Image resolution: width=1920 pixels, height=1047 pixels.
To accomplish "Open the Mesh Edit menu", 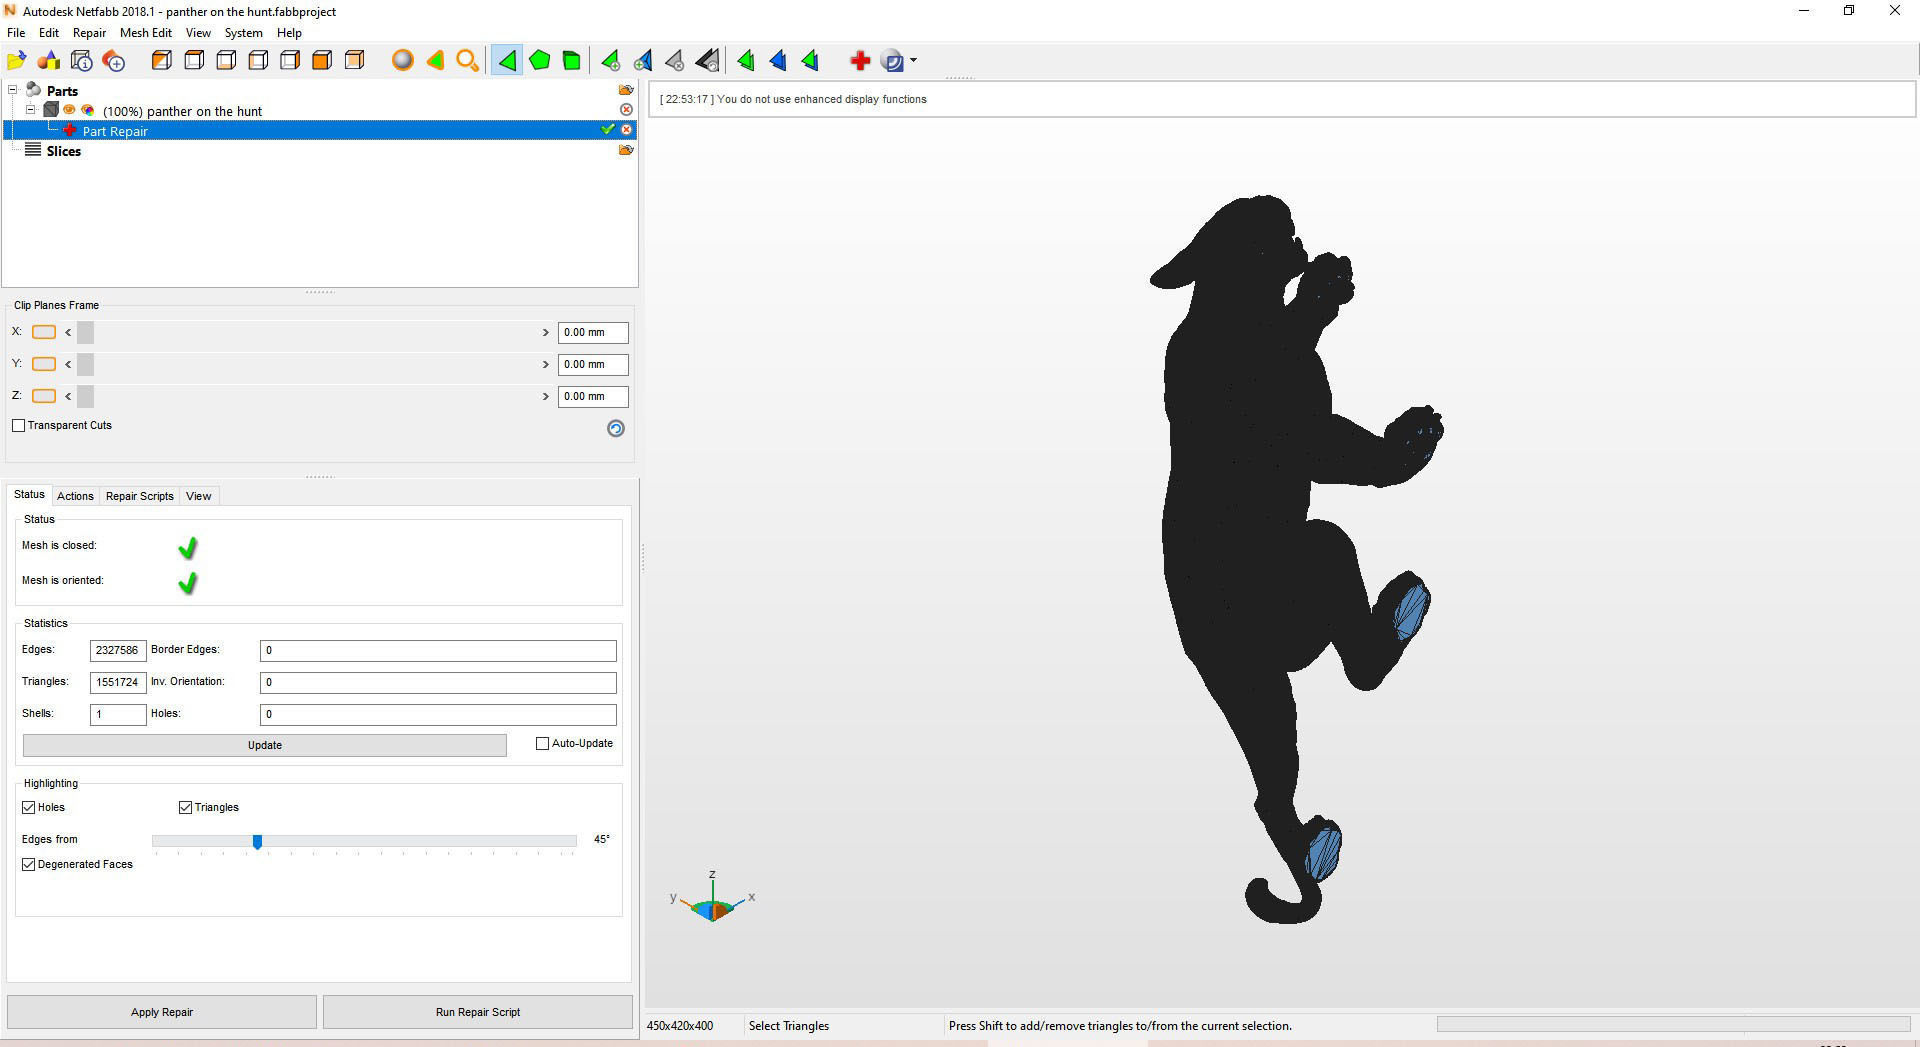I will coord(146,33).
